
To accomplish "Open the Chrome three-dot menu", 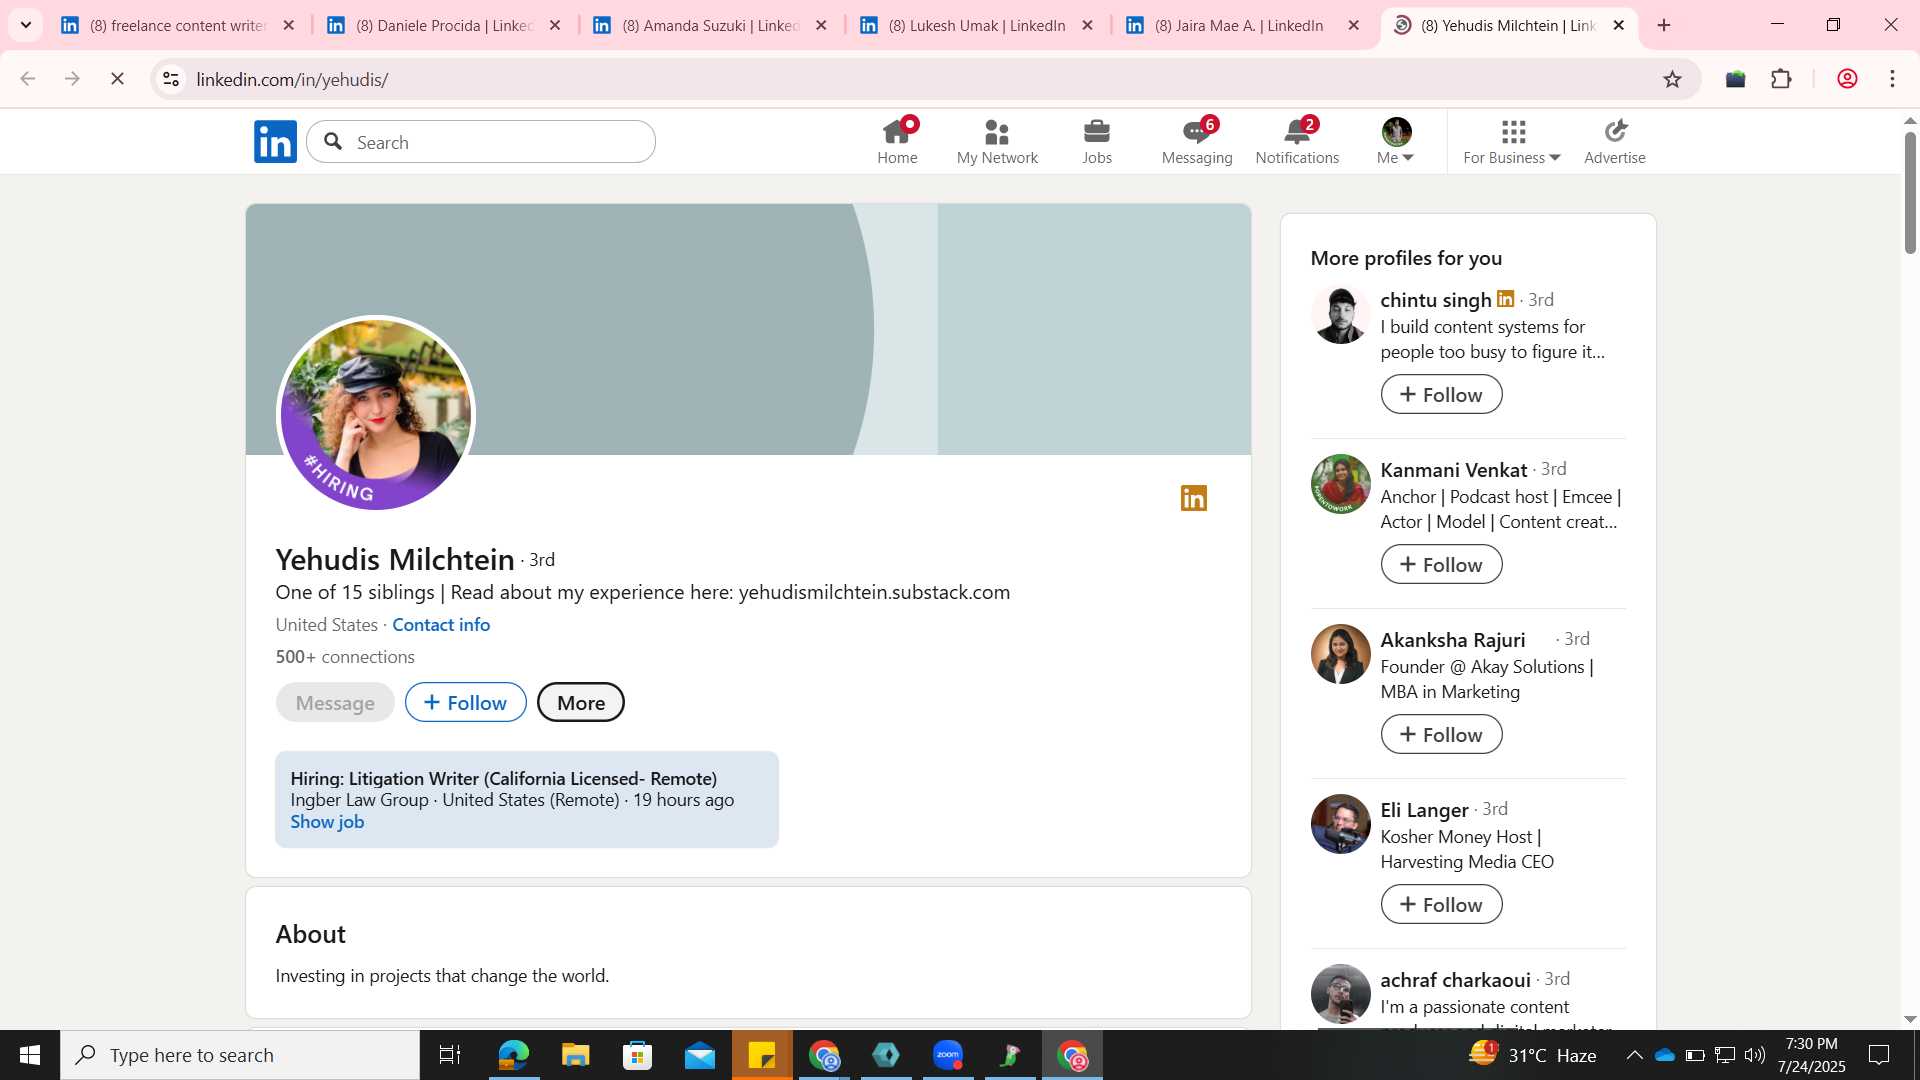I will 1893,79.
